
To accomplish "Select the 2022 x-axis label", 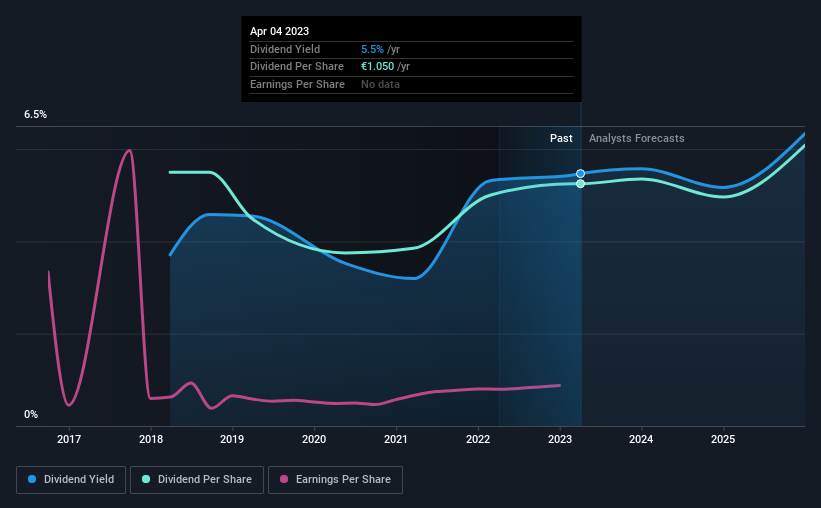I will click(478, 439).
